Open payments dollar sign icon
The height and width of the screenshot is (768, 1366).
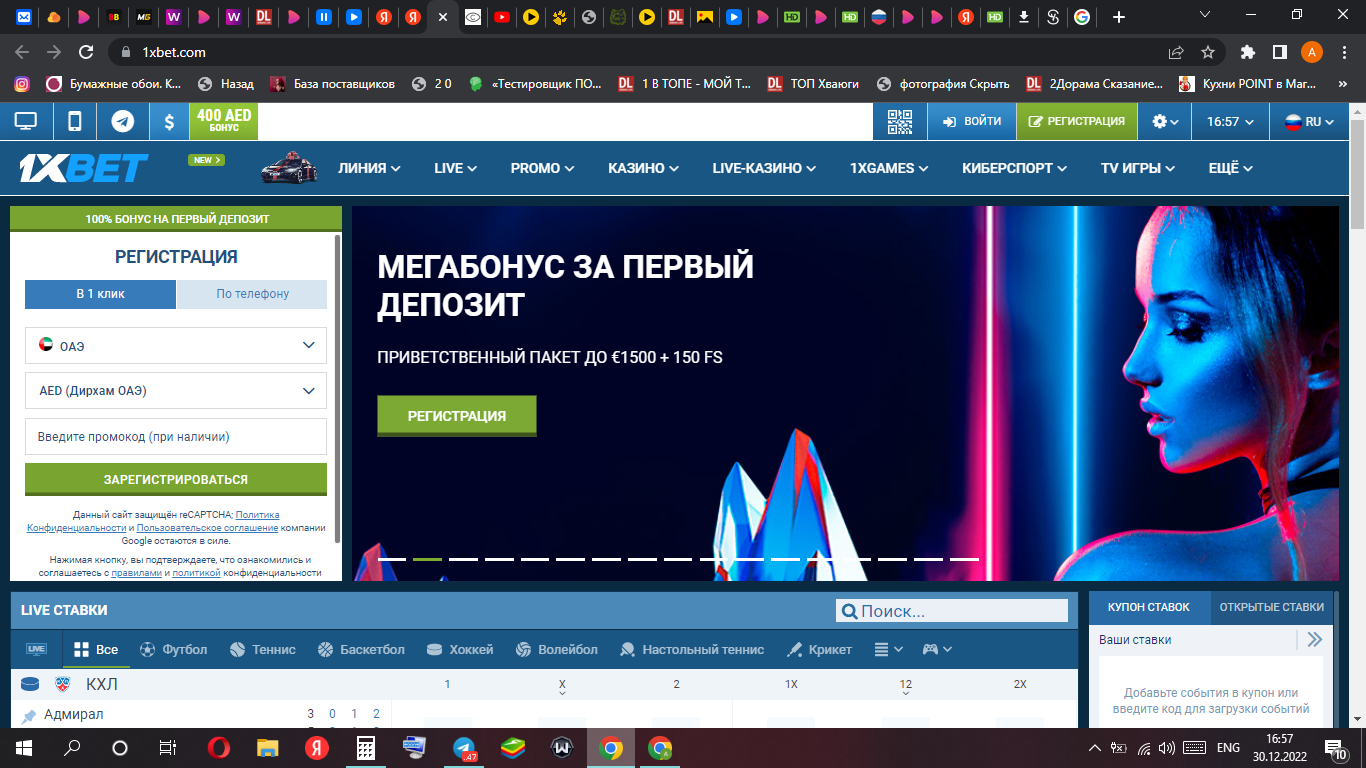[169, 121]
